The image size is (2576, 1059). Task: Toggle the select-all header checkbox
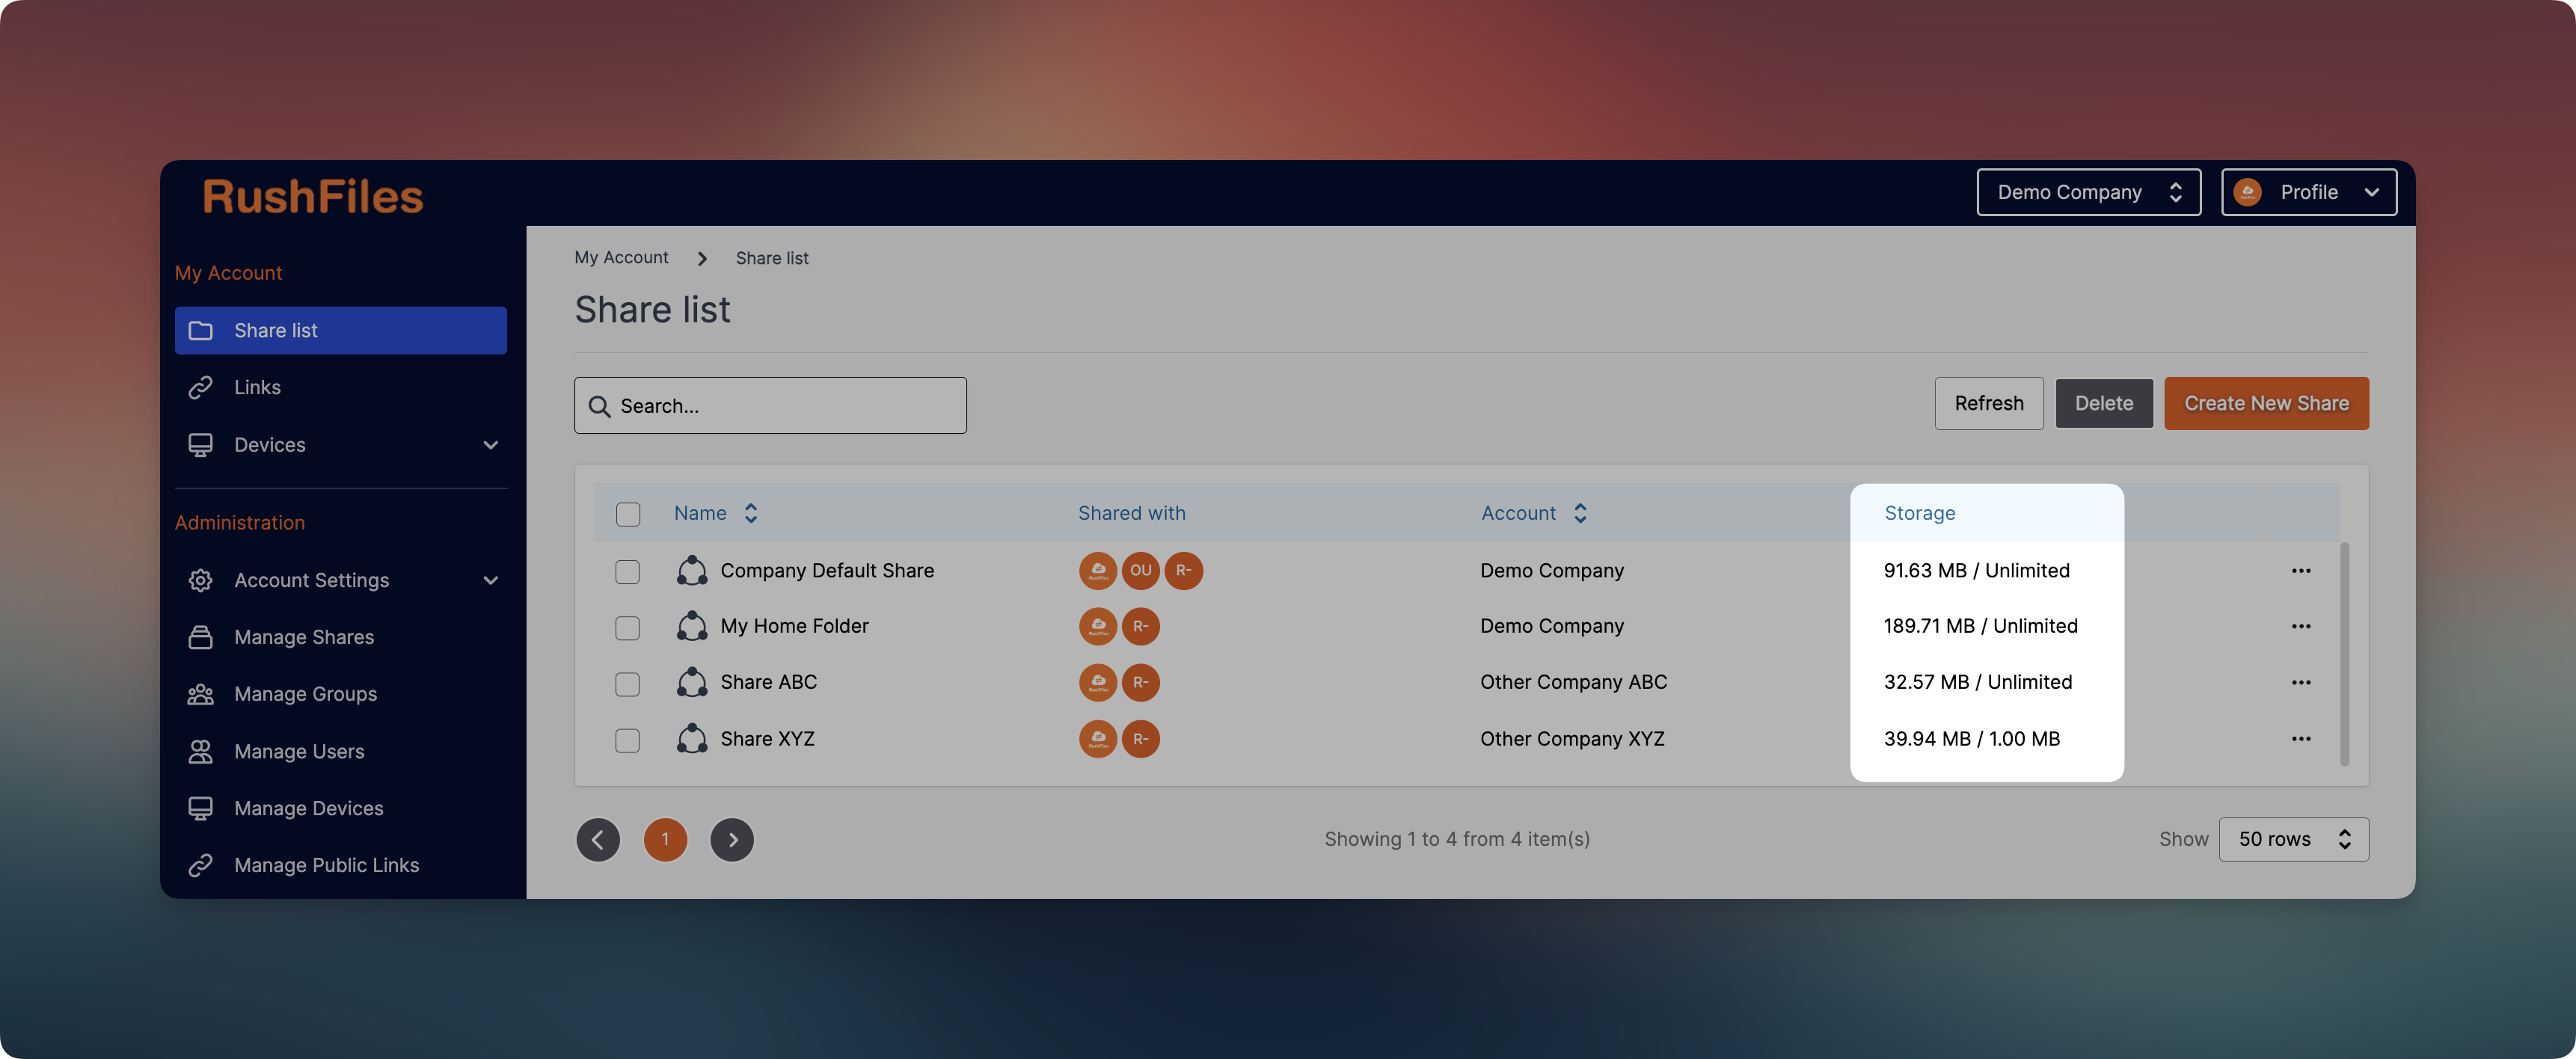point(627,514)
